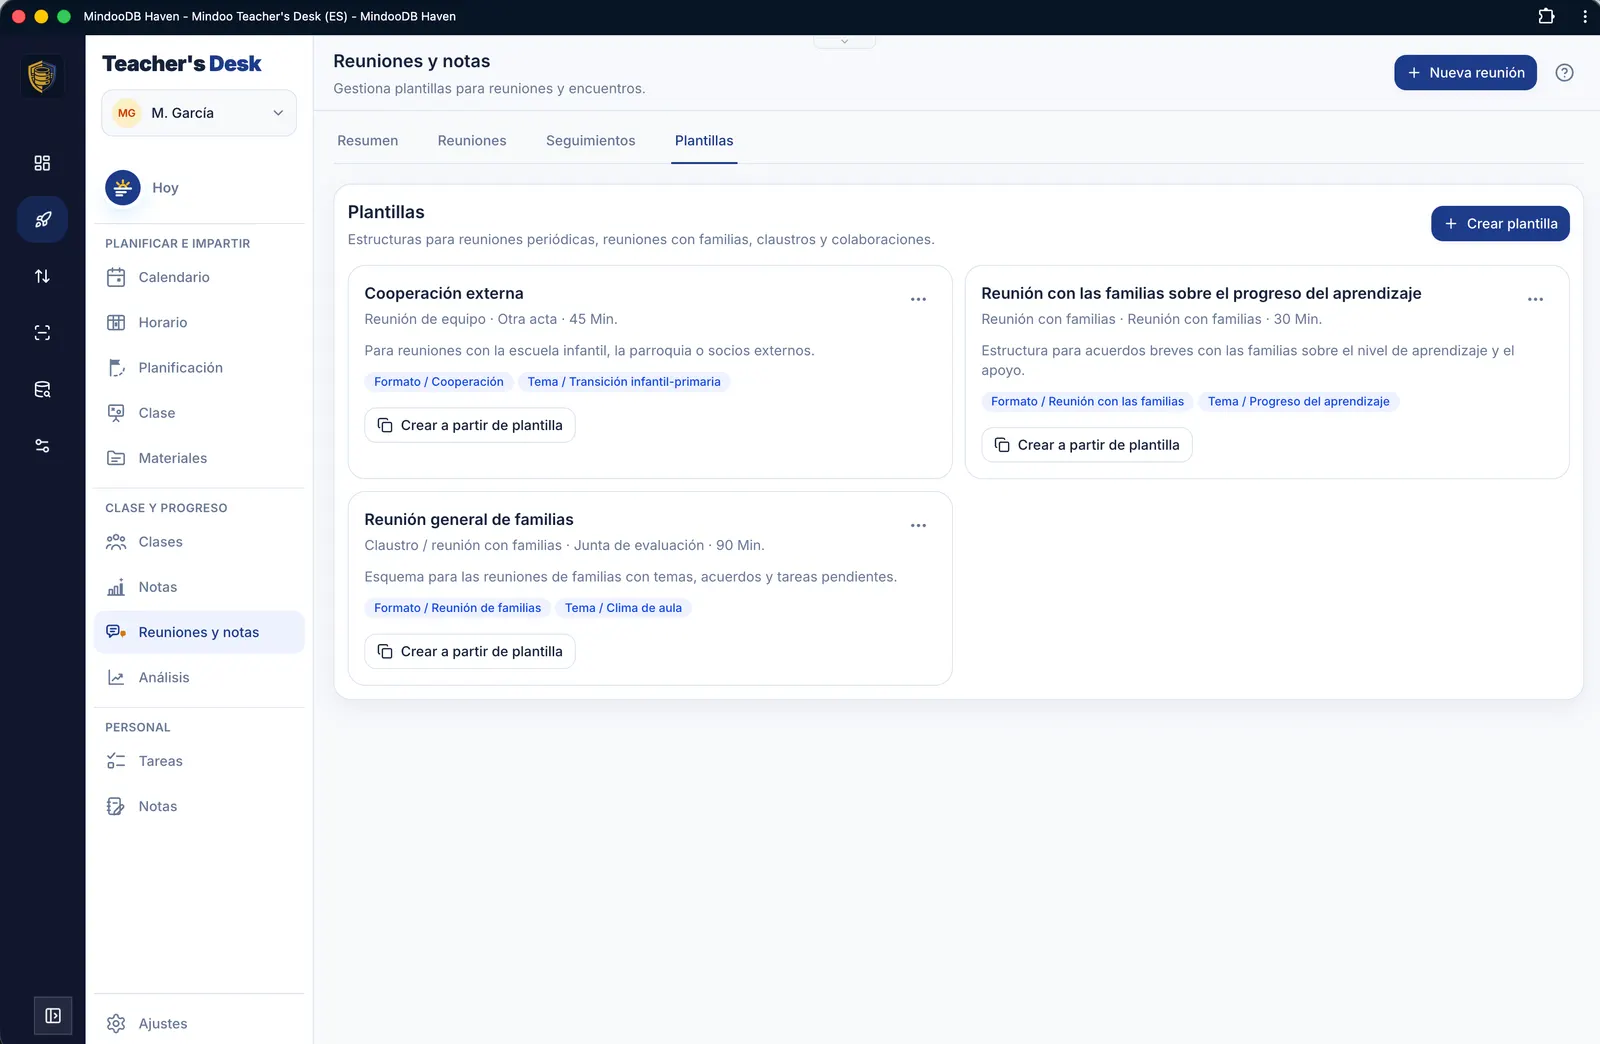Open the sync arrows icon in left rail
Screen dimensions: 1600x1044
coord(42,276)
